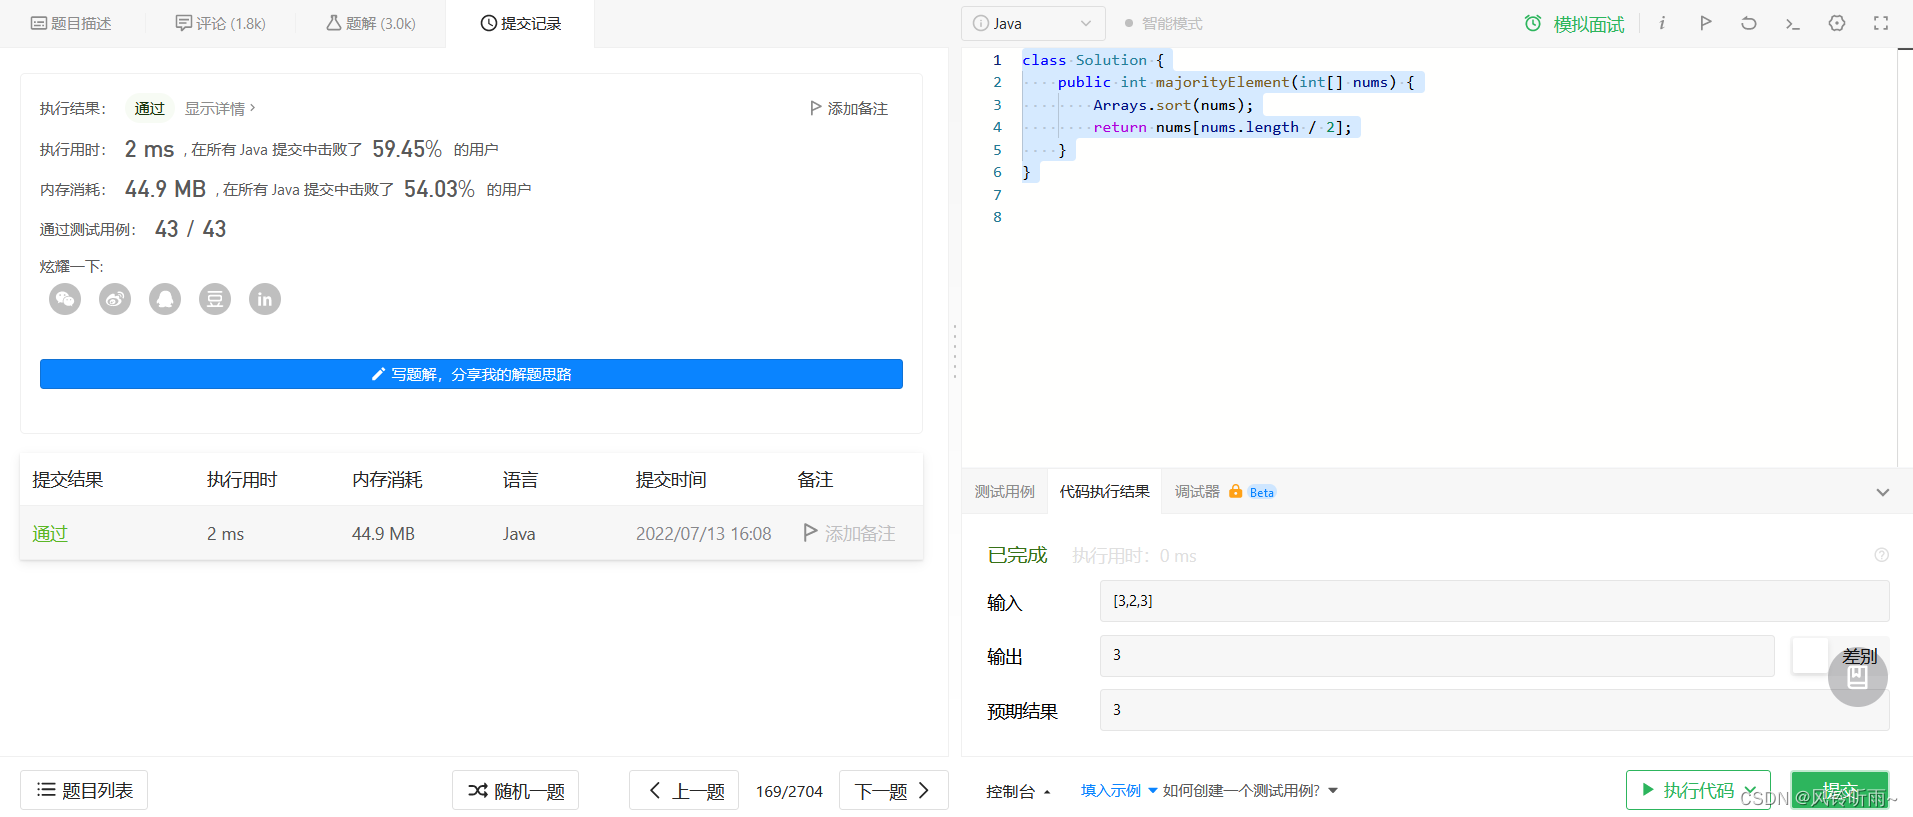This screenshot has height=817, width=1913.
Task: Click 添加备注 in the submission row
Action: pos(849,534)
